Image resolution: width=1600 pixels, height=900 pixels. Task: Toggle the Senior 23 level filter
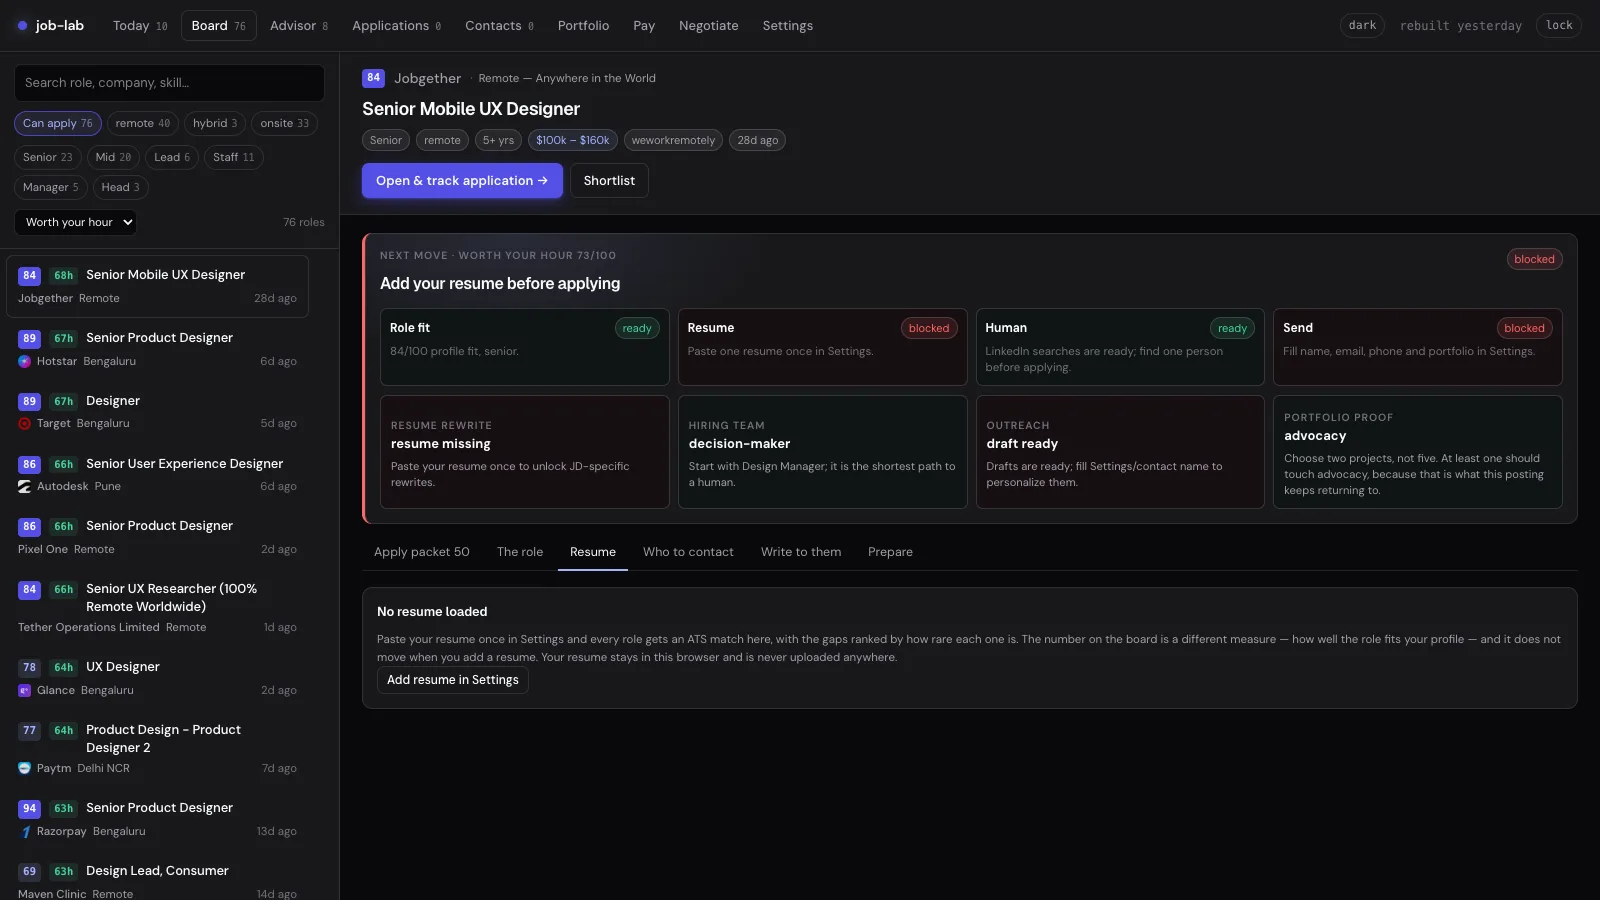pyautogui.click(x=47, y=157)
